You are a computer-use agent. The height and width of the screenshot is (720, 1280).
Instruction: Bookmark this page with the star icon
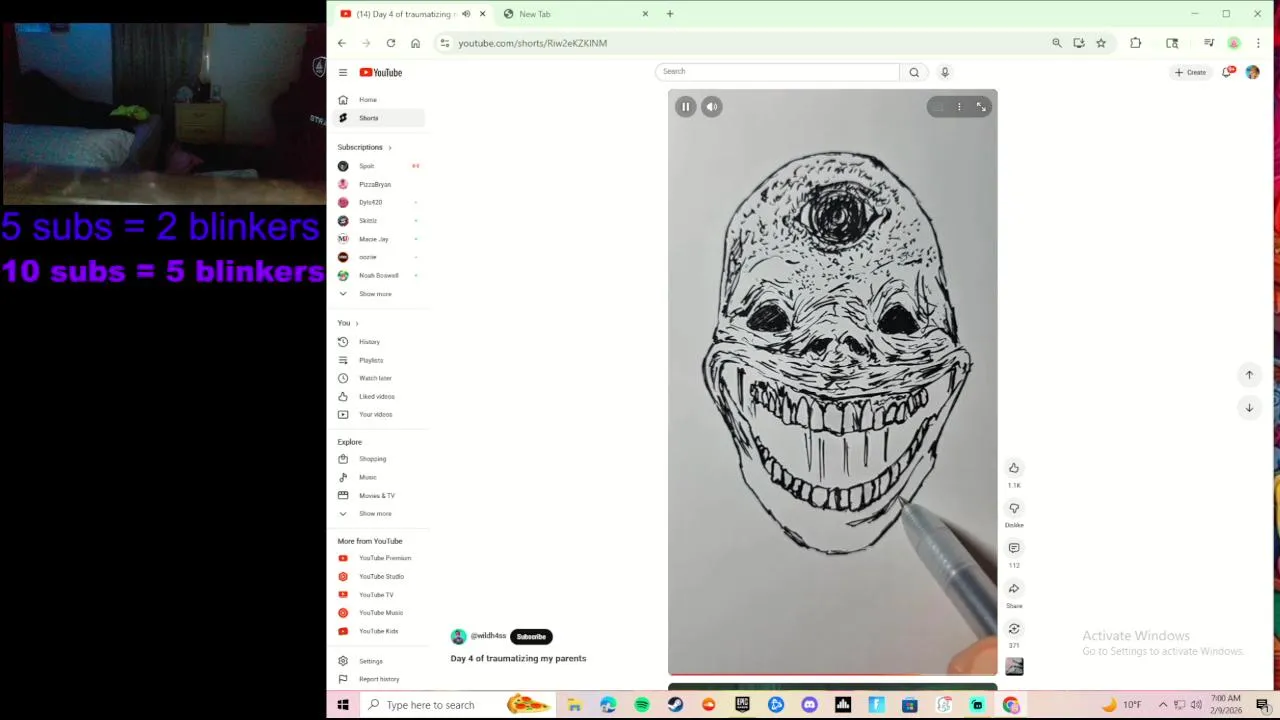click(x=1101, y=43)
